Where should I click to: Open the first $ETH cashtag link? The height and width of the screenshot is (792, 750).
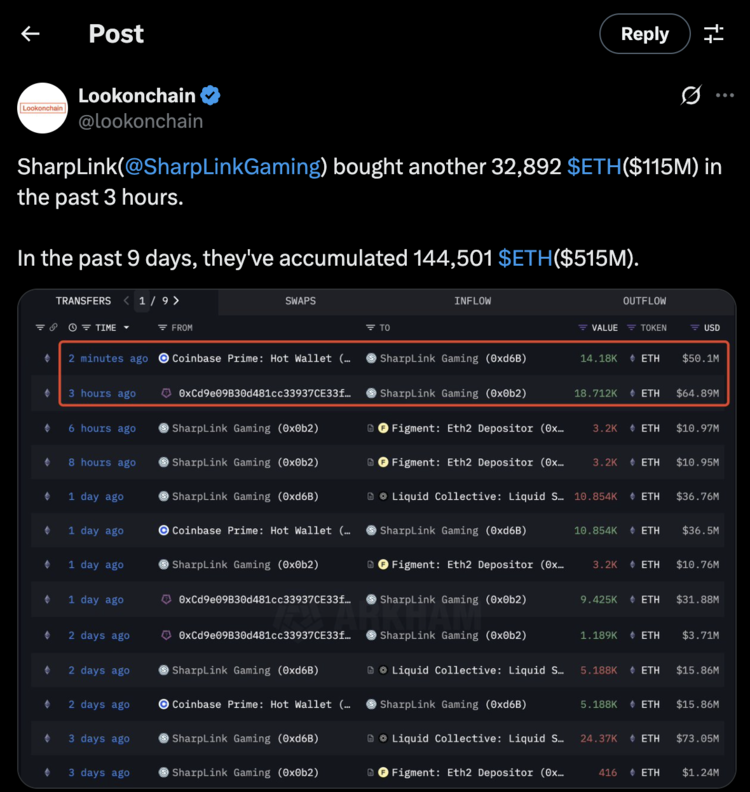(594, 167)
